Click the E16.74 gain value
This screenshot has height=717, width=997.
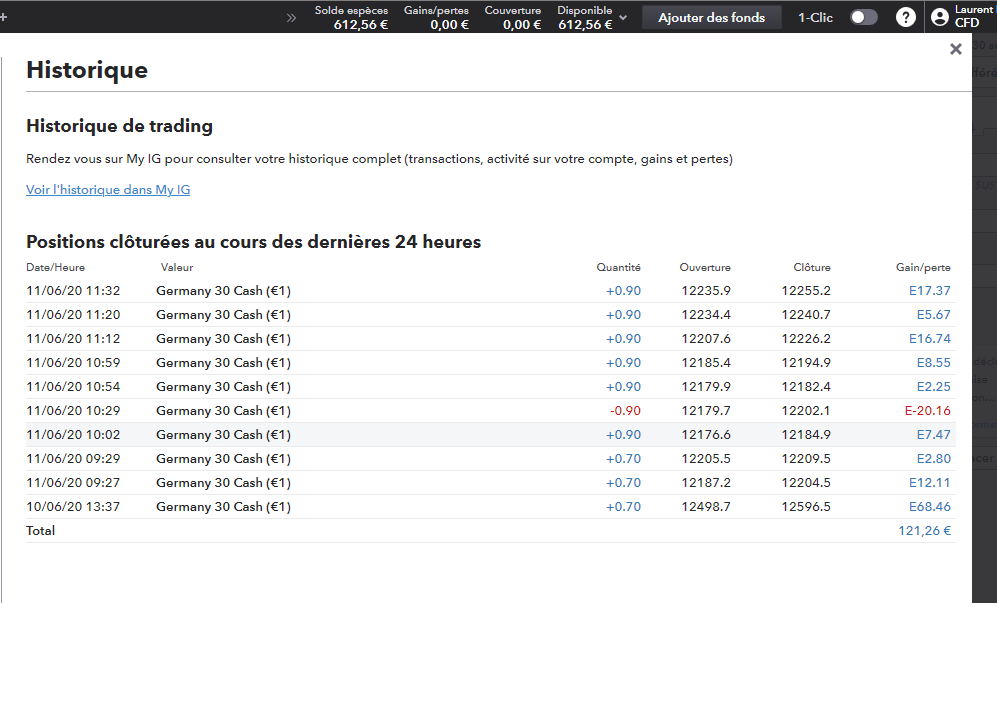pyautogui.click(x=930, y=339)
